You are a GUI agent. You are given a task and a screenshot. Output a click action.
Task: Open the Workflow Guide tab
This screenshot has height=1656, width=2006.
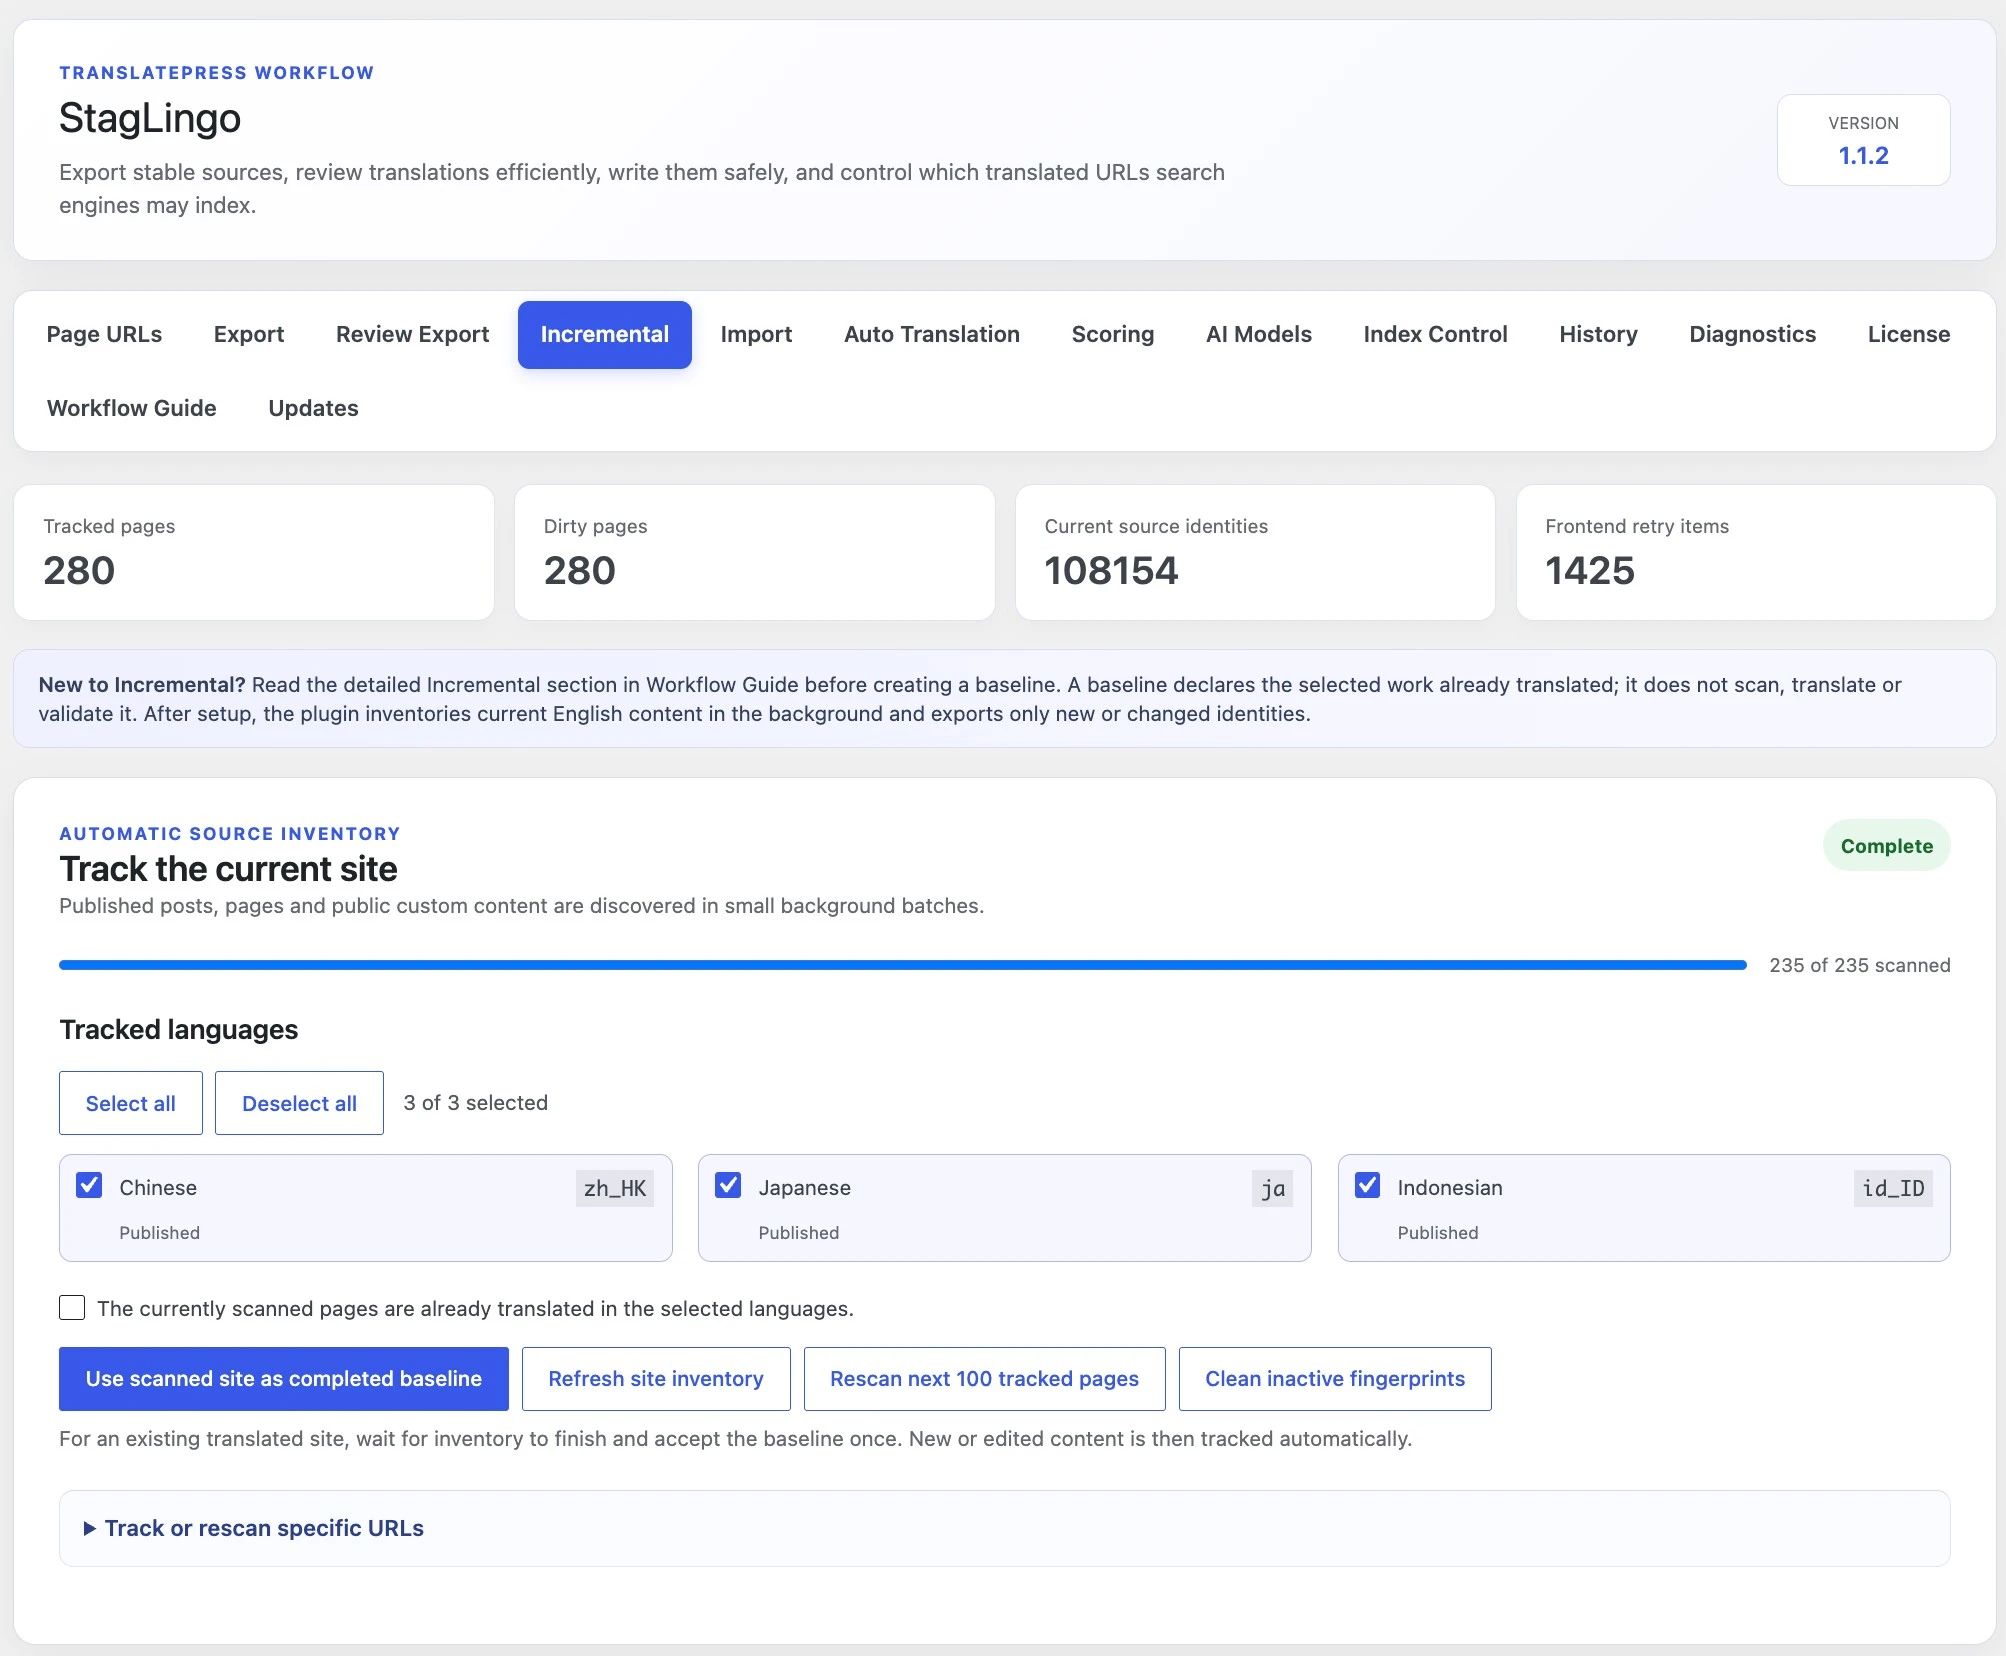(x=132, y=408)
